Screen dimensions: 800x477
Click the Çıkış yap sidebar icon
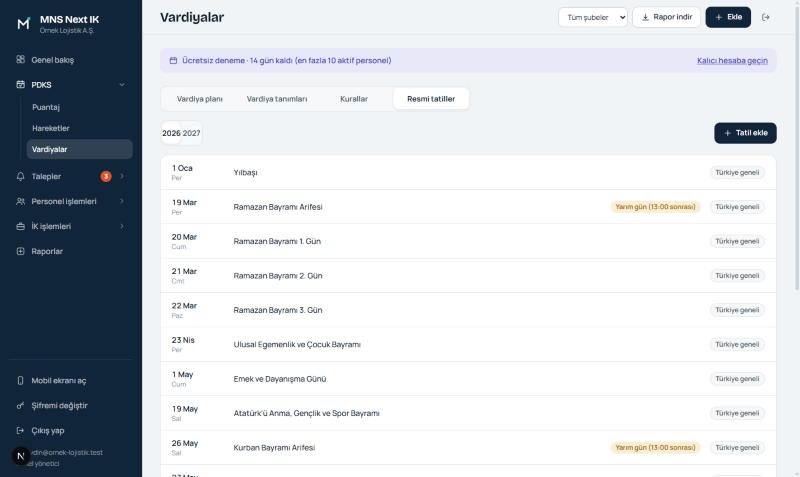(x=20, y=430)
